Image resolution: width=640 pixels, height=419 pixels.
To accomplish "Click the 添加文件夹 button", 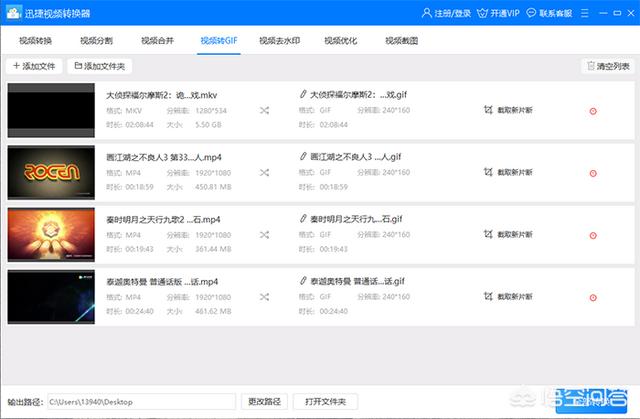I will [100, 66].
